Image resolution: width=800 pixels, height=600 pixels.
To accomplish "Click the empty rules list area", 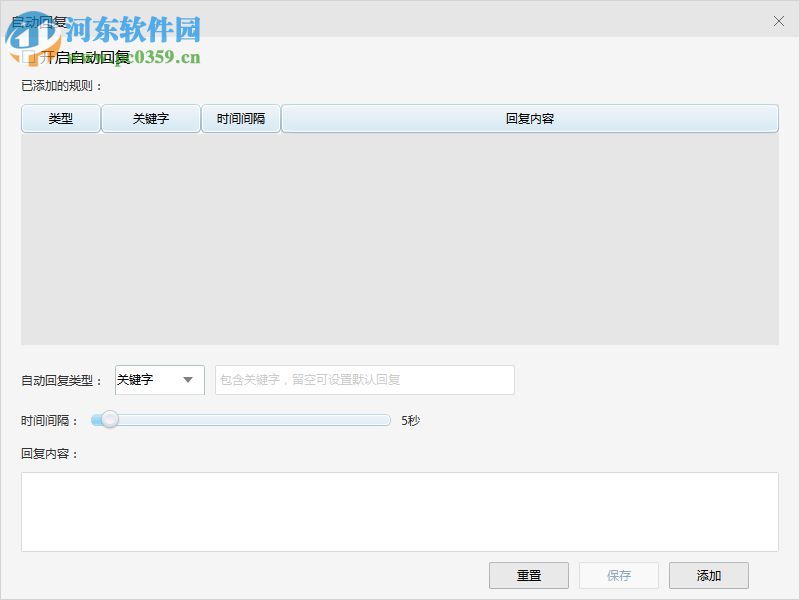I will click(400, 240).
